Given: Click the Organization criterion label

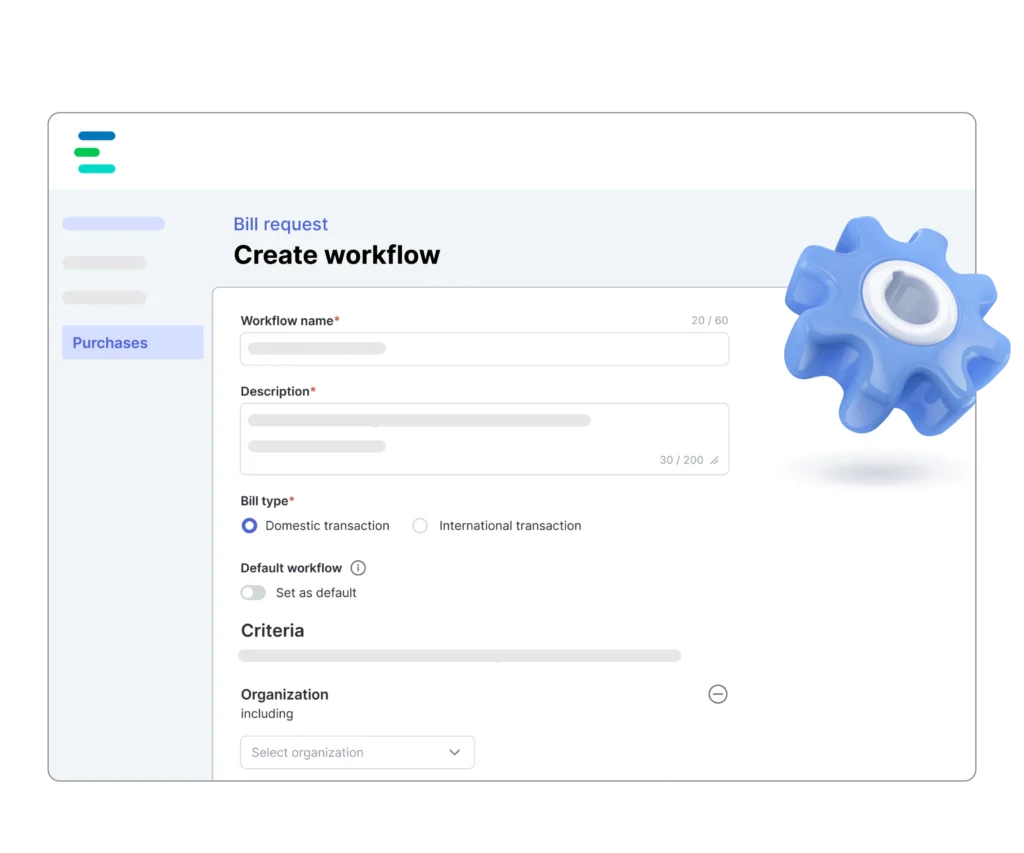Looking at the screenshot, I should click(x=285, y=694).
